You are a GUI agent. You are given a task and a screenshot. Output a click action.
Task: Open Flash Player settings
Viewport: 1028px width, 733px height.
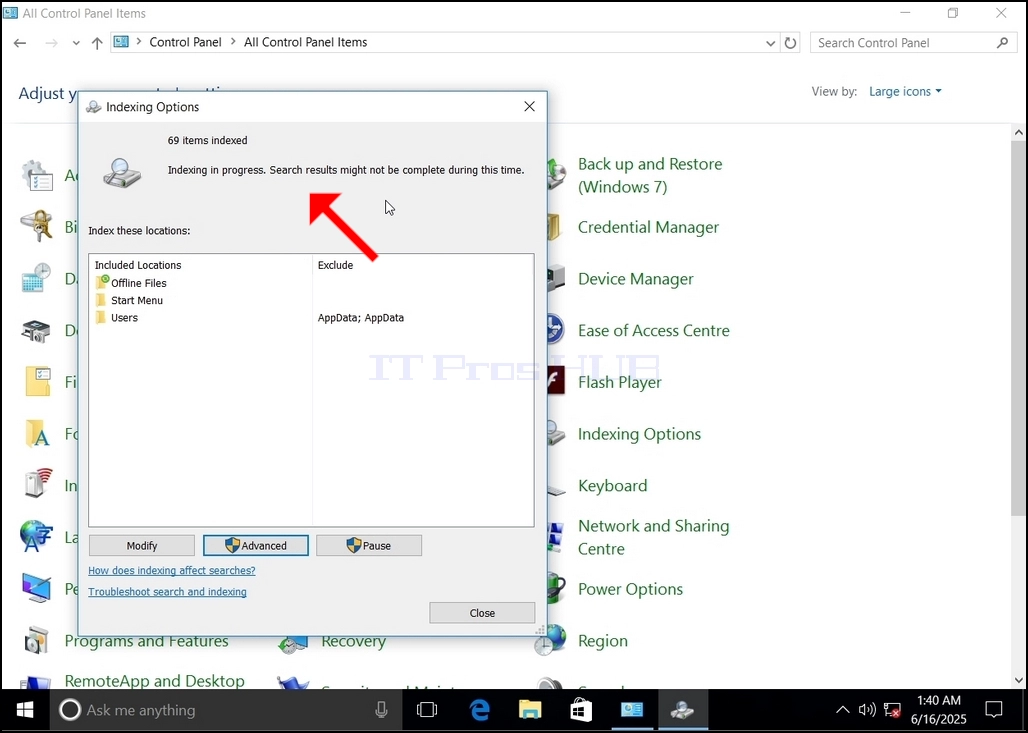(620, 382)
